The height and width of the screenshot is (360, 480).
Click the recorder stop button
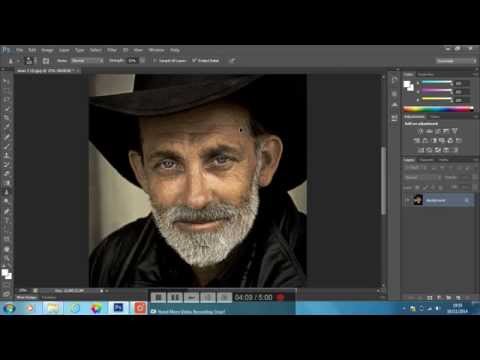tap(159, 297)
